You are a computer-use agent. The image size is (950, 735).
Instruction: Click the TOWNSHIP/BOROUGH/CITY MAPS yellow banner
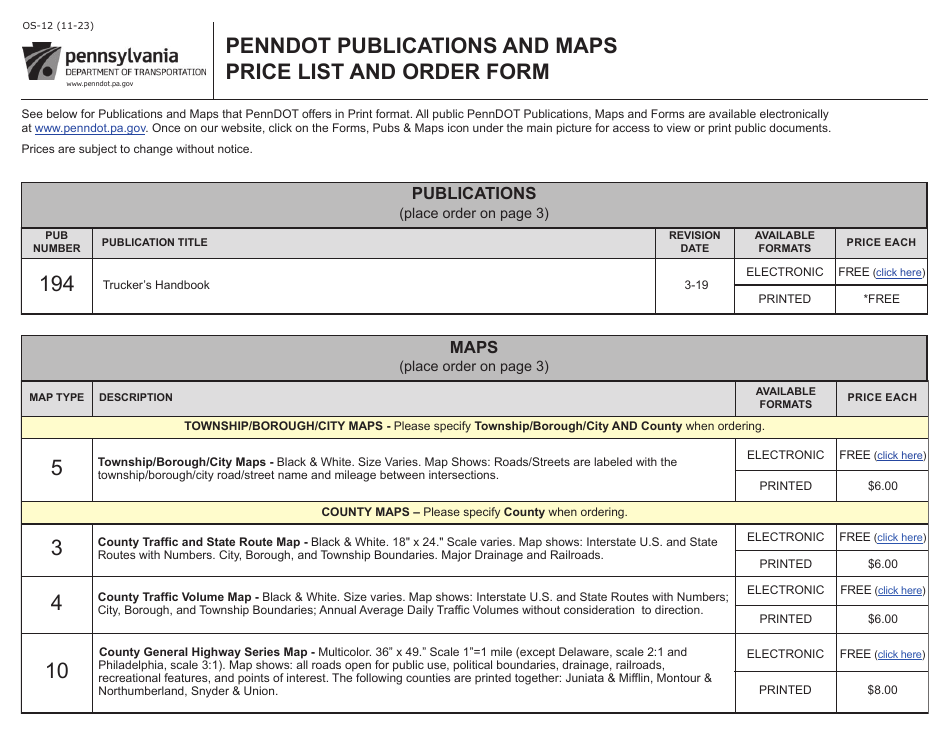pos(474,425)
